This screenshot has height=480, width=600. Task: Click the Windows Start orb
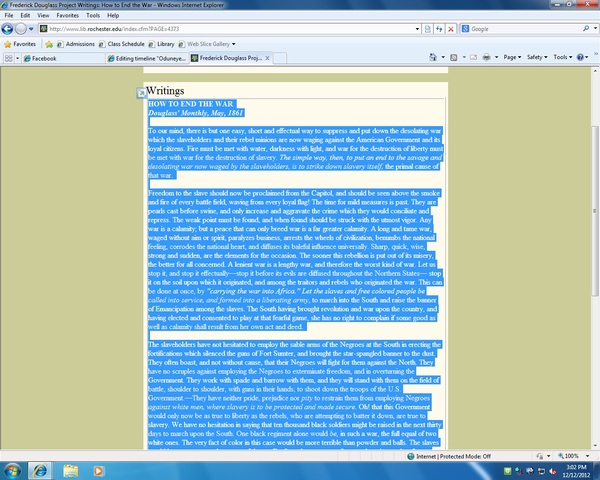tap(11, 470)
